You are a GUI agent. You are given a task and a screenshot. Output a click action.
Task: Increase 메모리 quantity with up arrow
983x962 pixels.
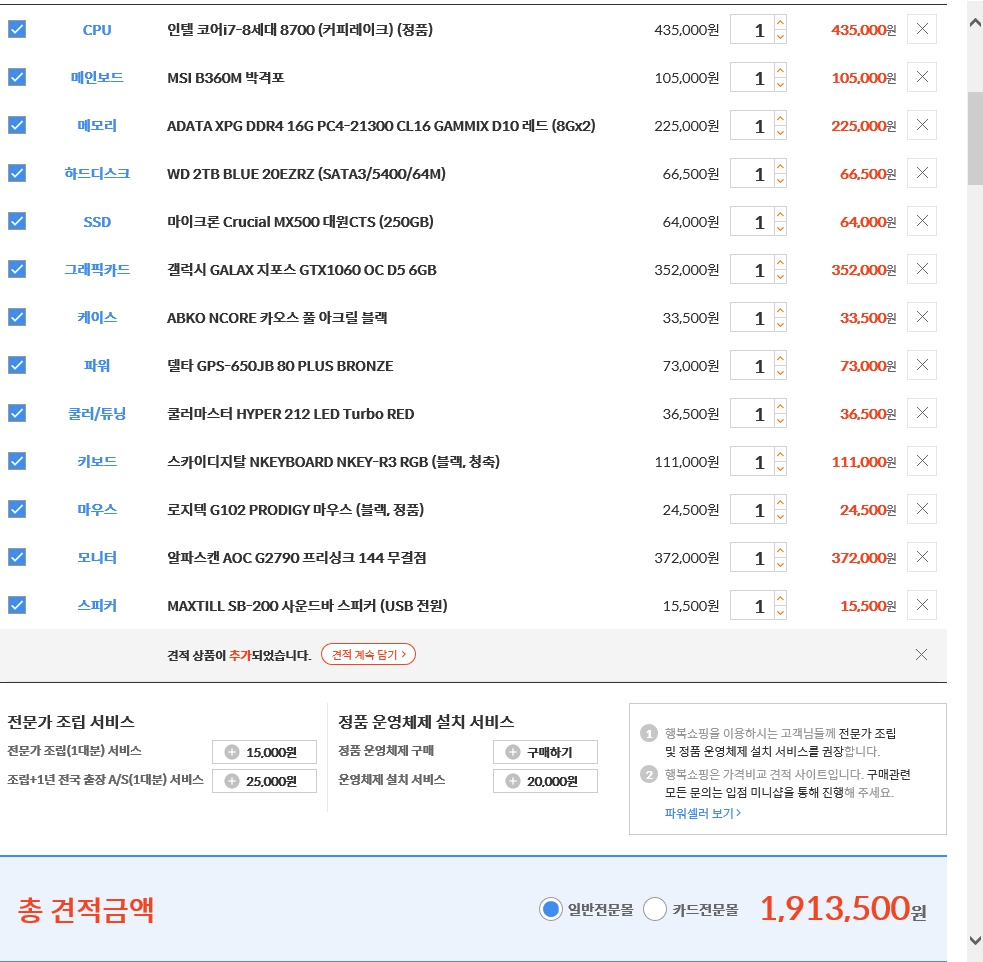(x=781, y=118)
